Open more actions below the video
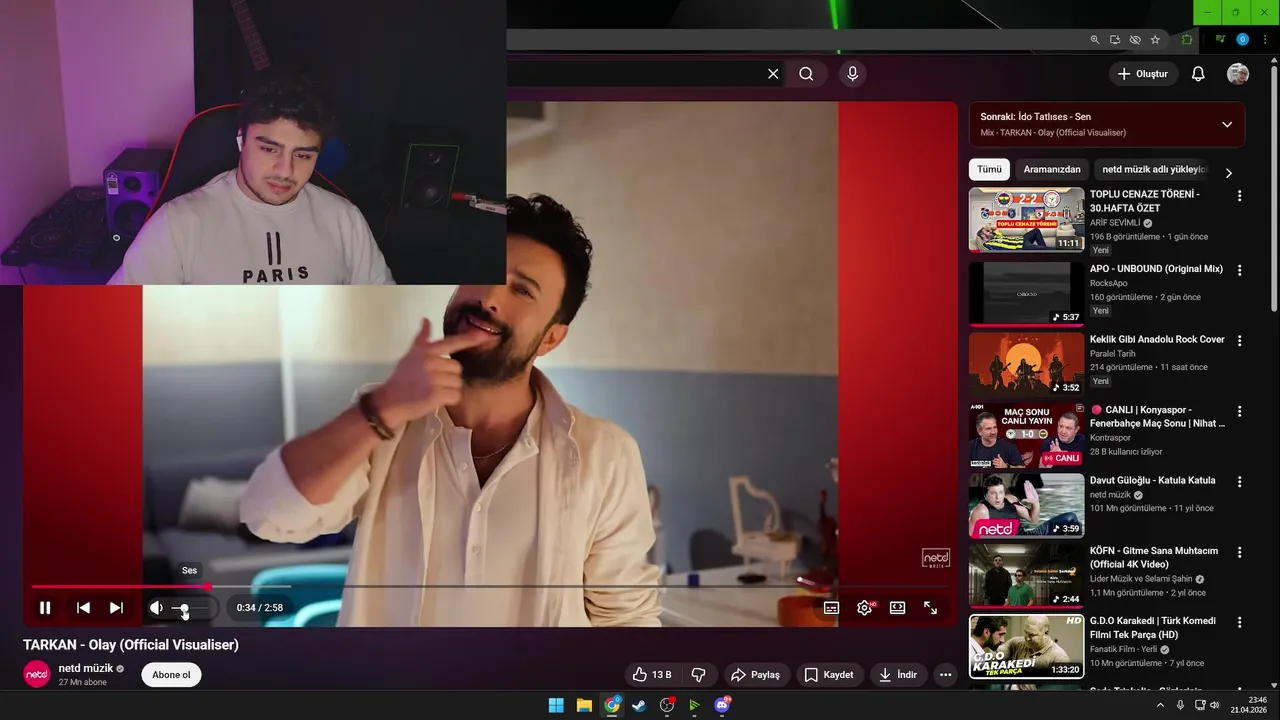This screenshot has width=1280, height=720. click(x=946, y=675)
